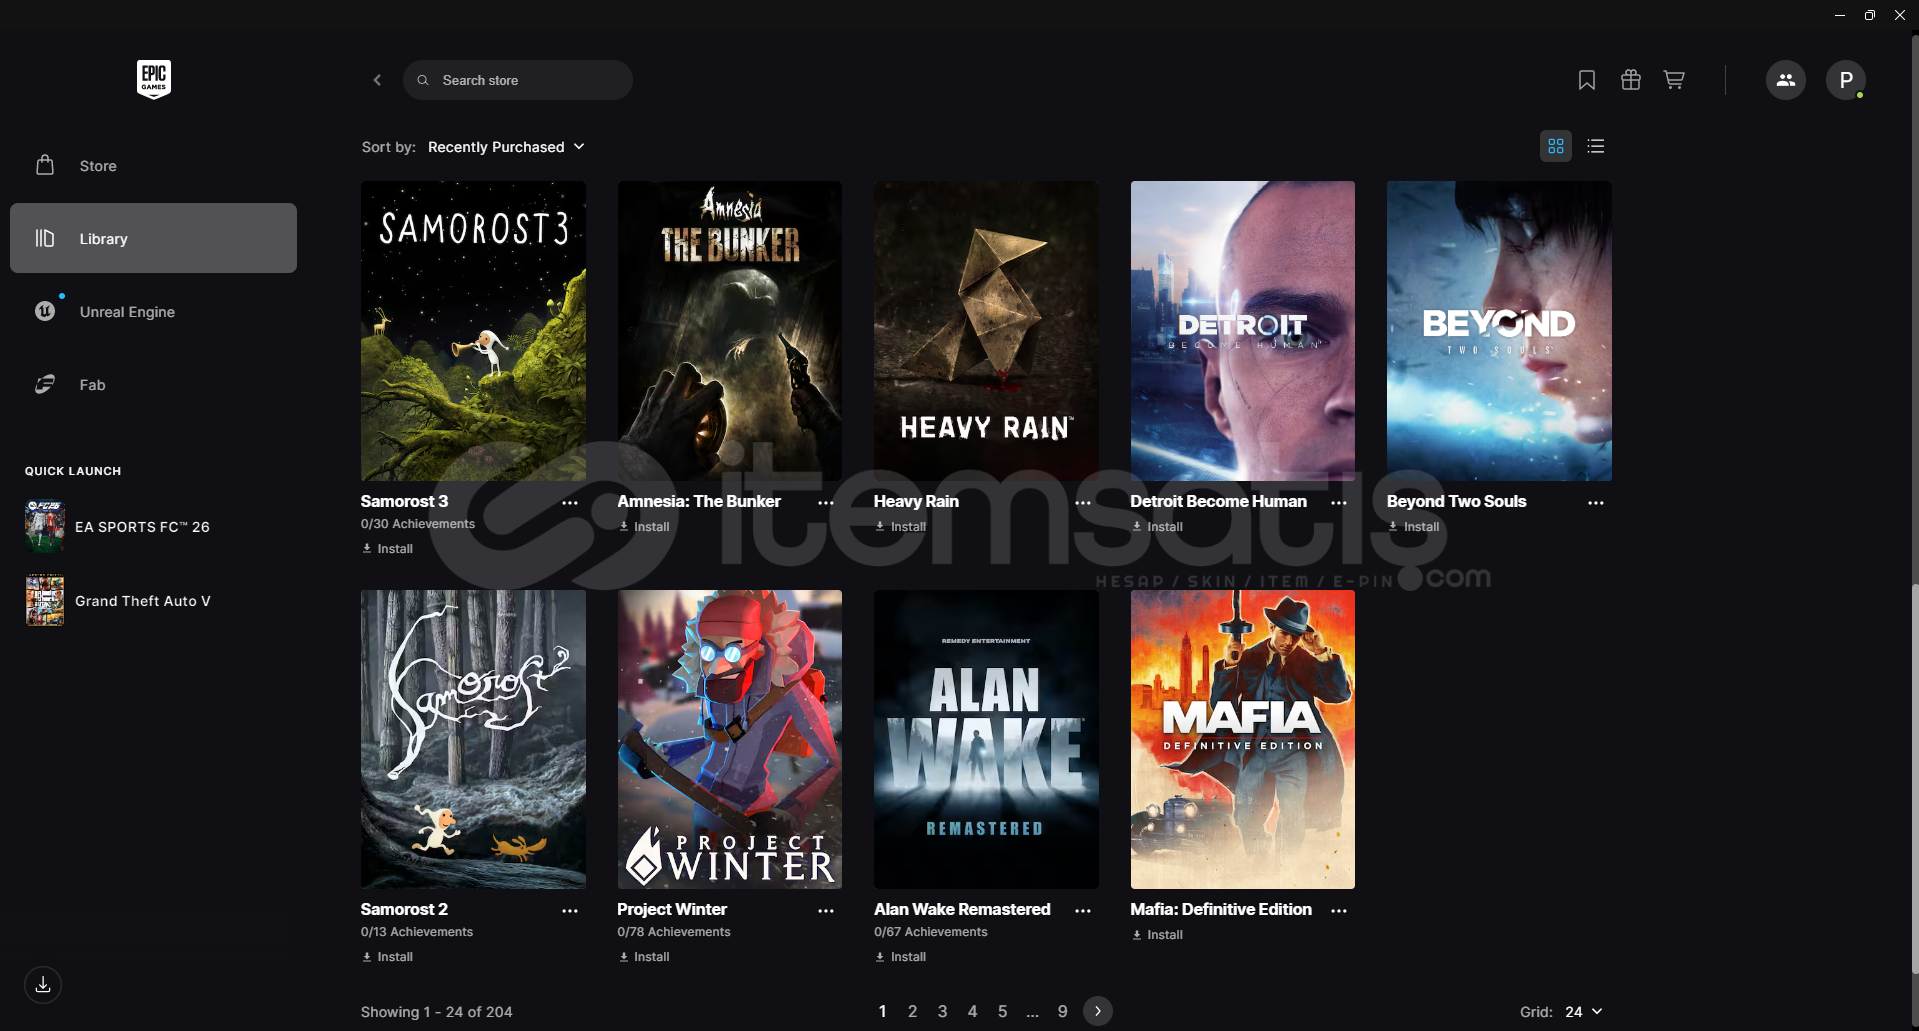The image size is (1919, 1031).
Task: Install Heavy Rain
Action: click(x=901, y=527)
